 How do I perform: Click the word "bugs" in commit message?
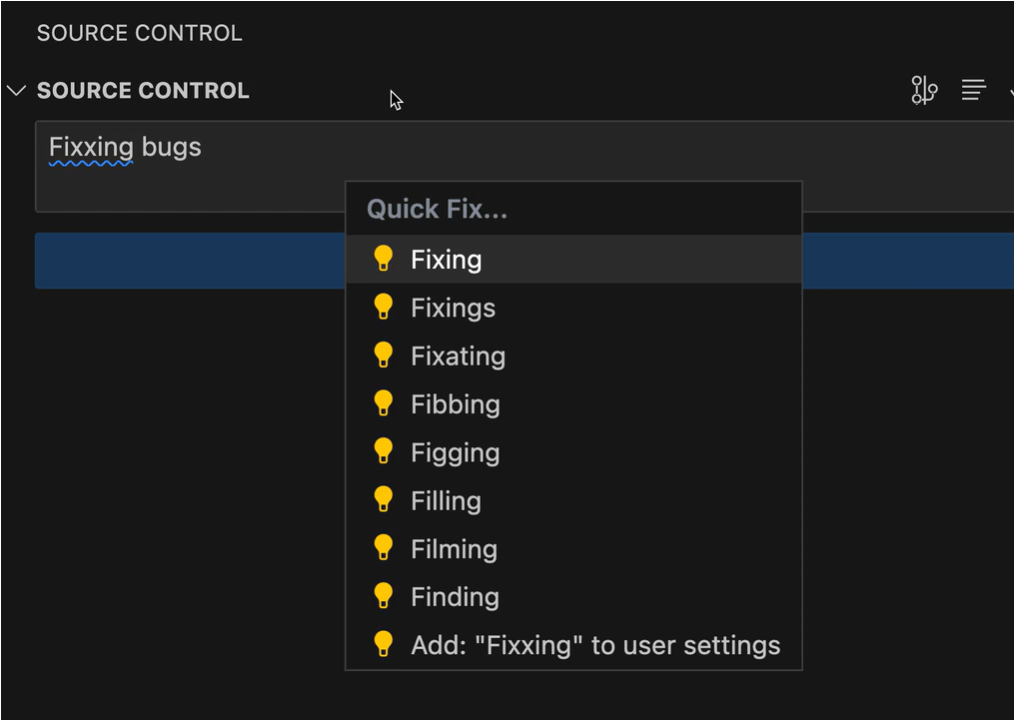pyautogui.click(x=172, y=148)
